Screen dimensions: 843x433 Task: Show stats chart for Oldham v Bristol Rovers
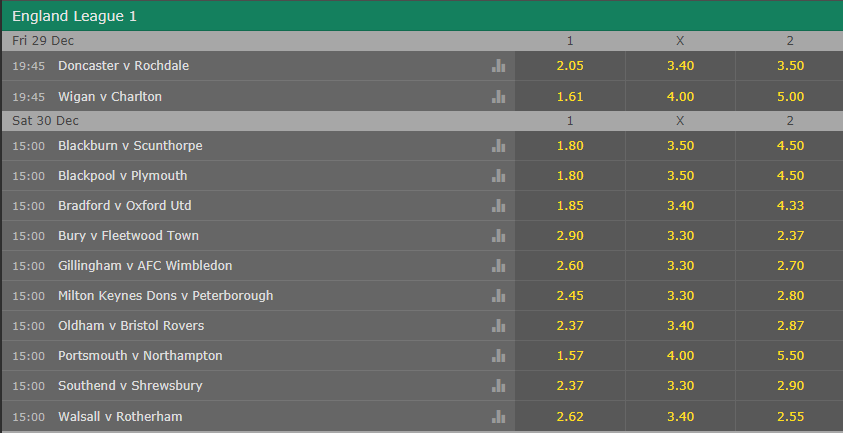(x=498, y=325)
